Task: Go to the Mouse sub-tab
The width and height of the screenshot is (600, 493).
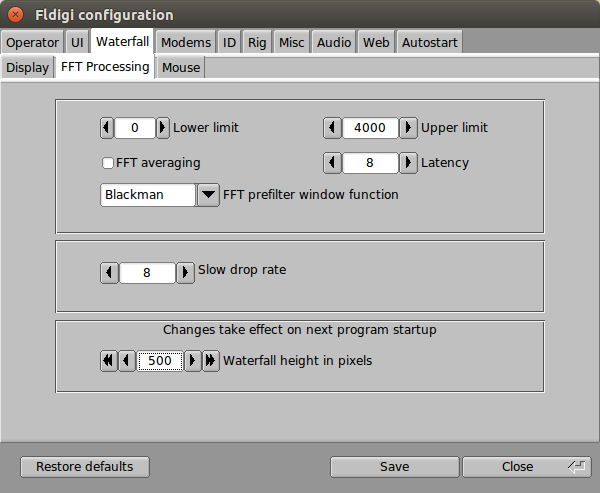Action: [181, 68]
